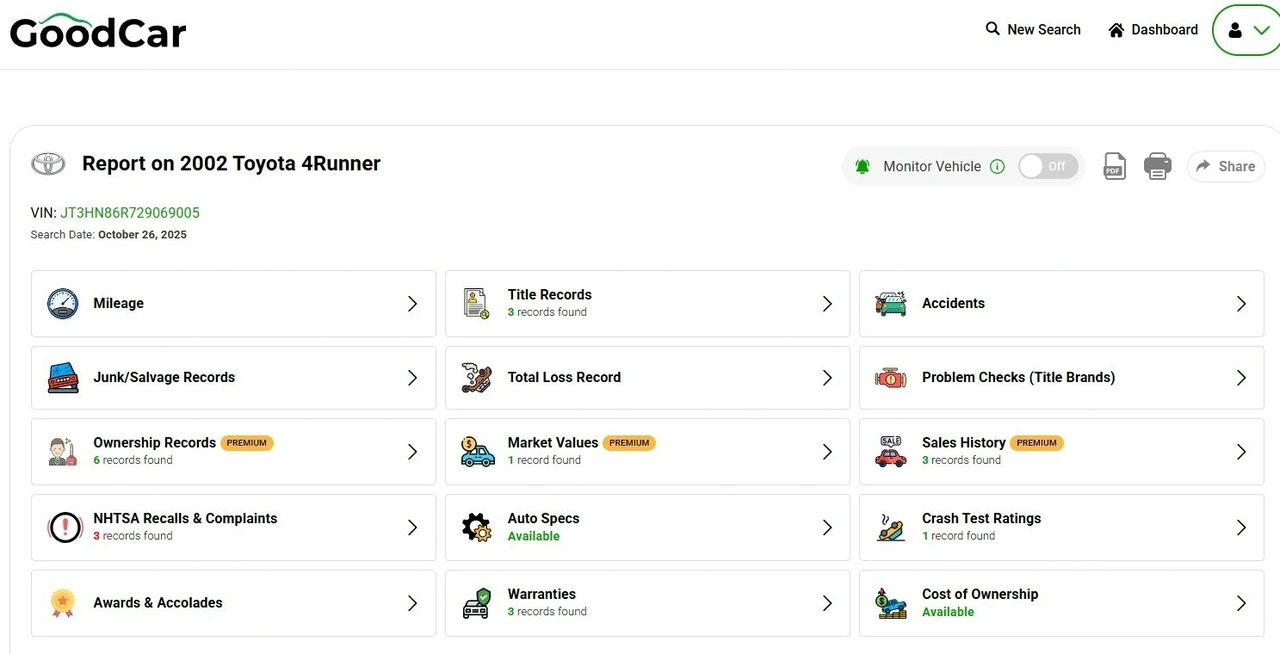Click the Title Records document icon
Viewport: 1280px width, 654px height.
[x=477, y=303]
